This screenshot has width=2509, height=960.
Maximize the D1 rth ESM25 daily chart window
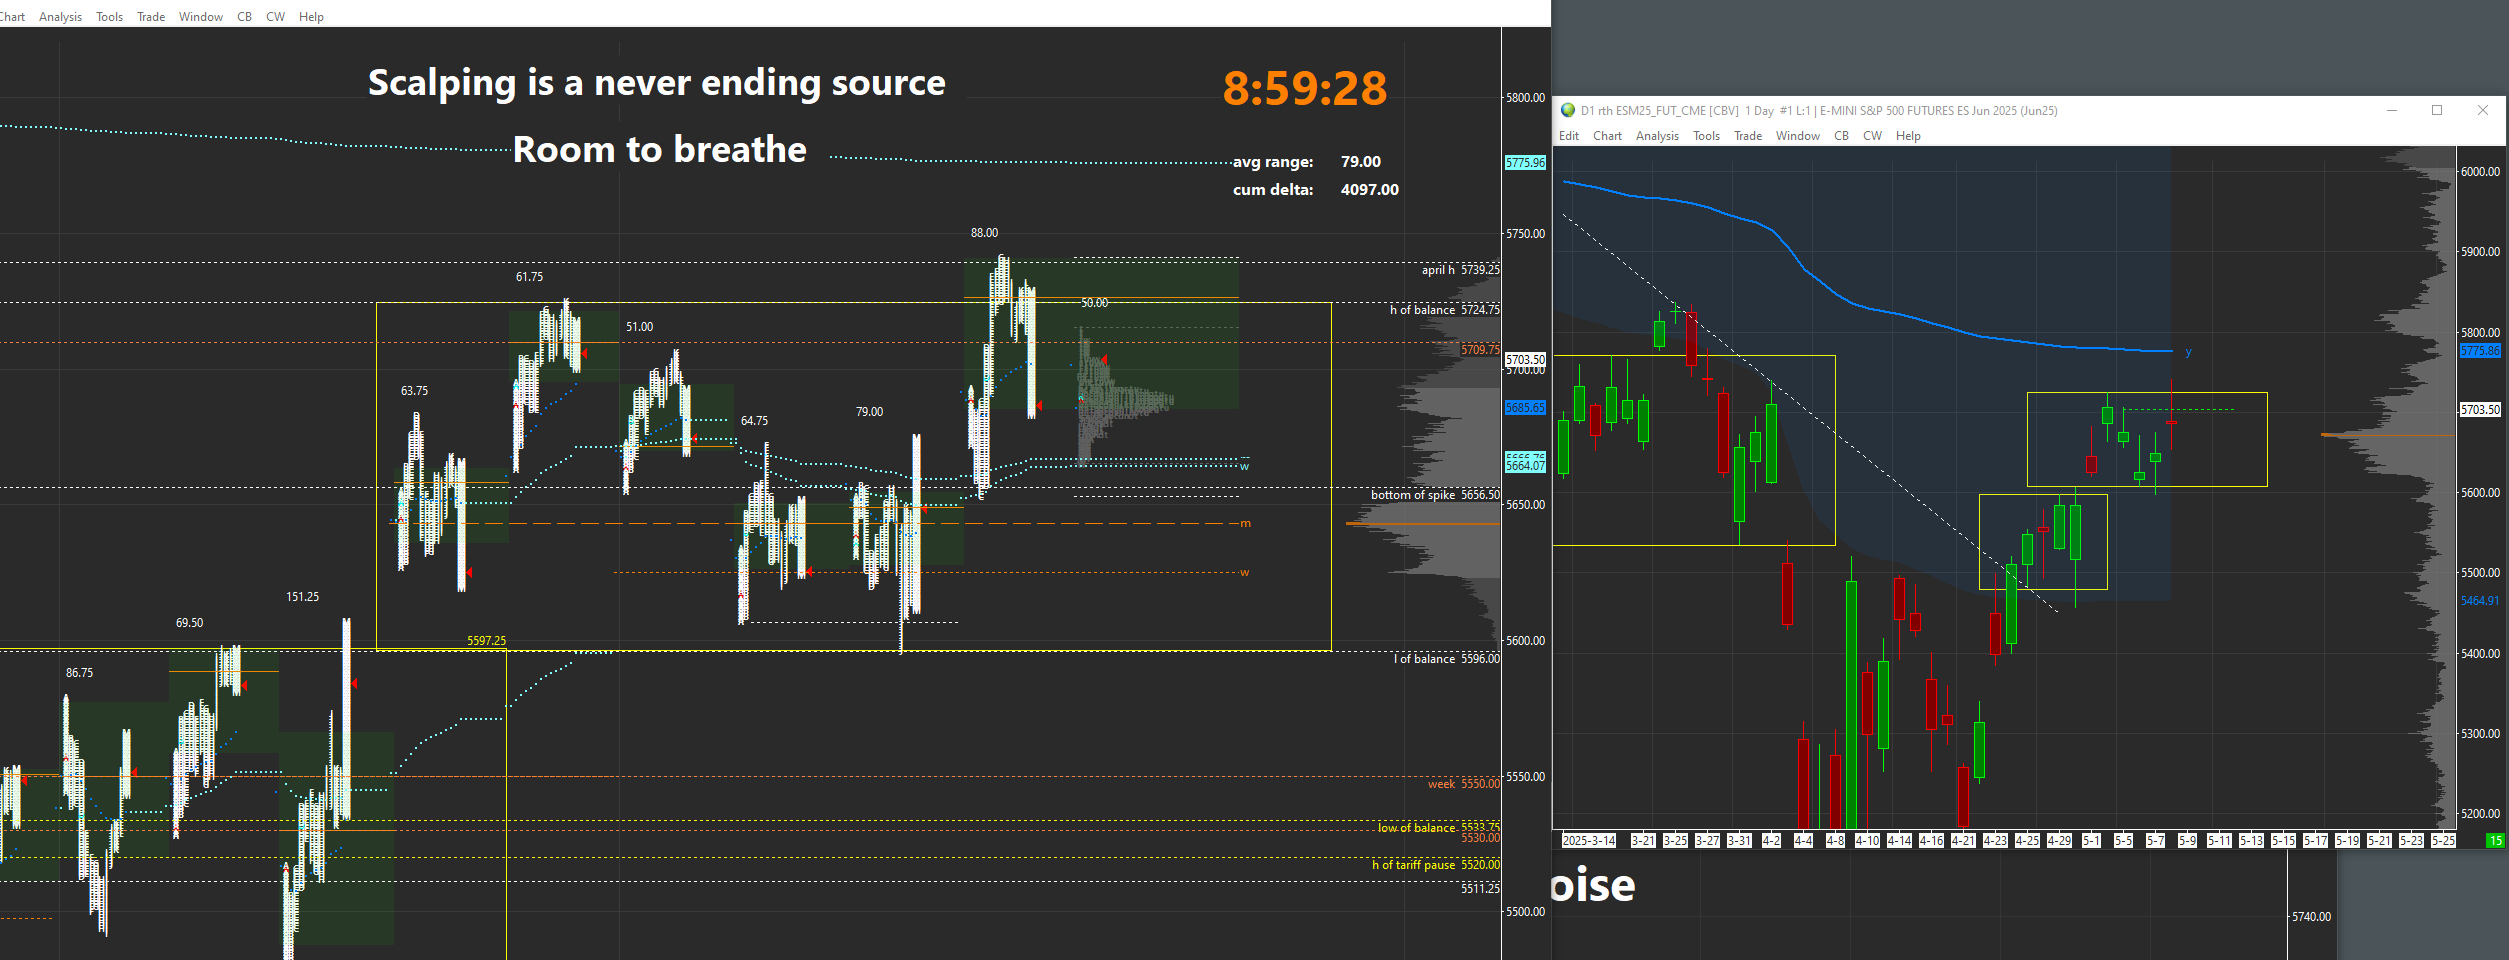pyautogui.click(x=2437, y=111)
